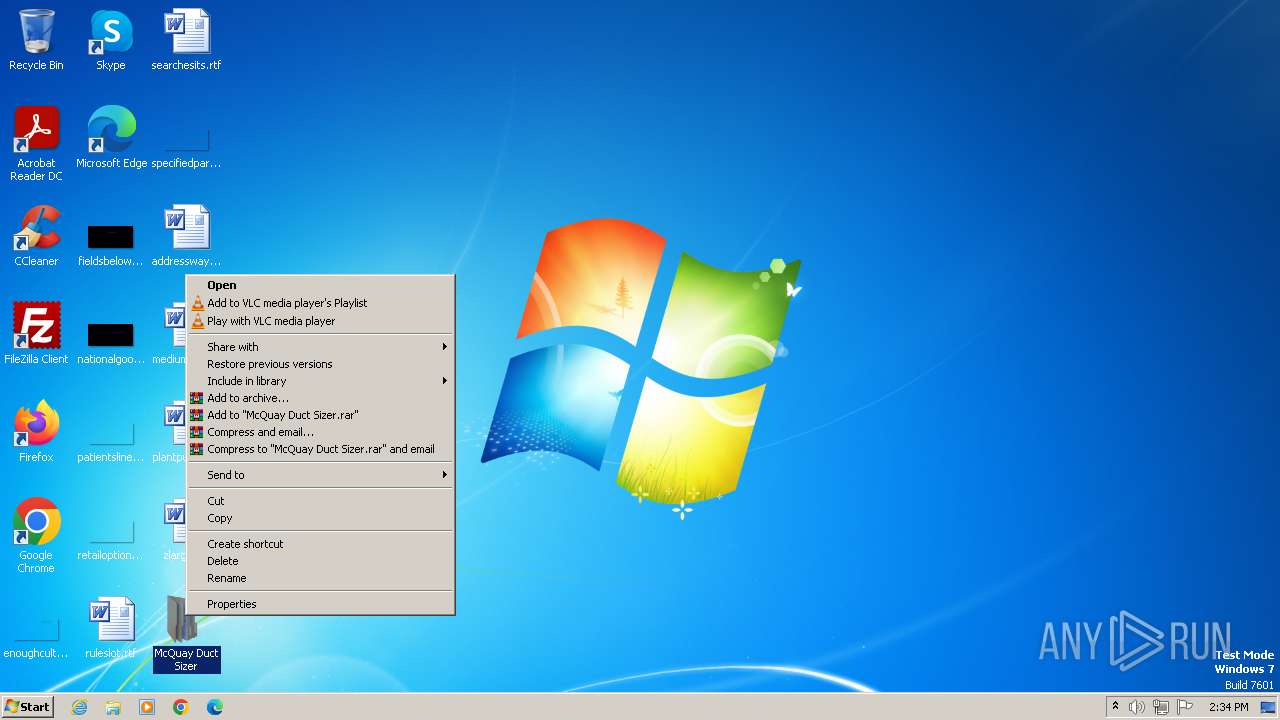Open network status tray icon
This screenshot has width=1280, height=720.
coord(1161,707)
